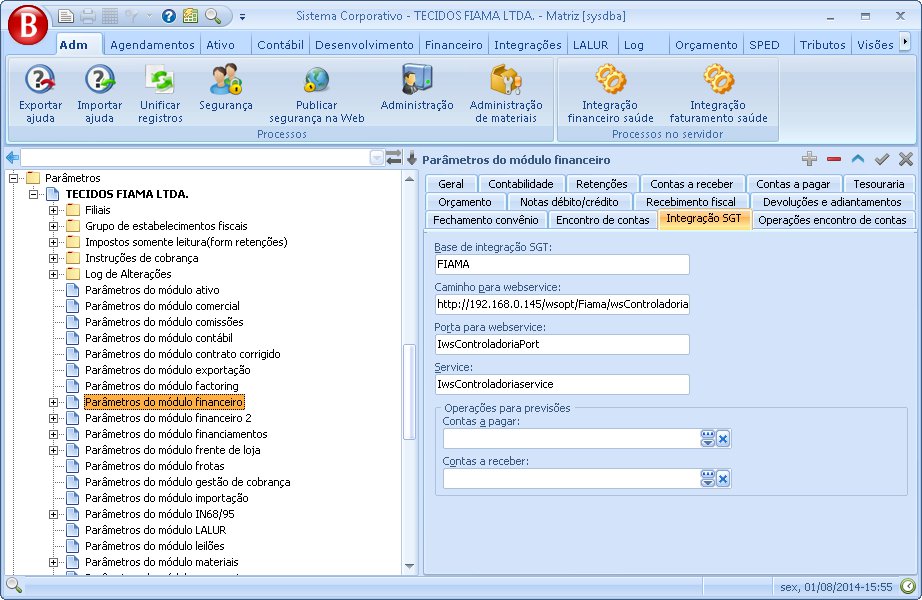Expand Parâmetros do módulo frente de loja
This screenshot has height=600, width=922.
point(53,451)
